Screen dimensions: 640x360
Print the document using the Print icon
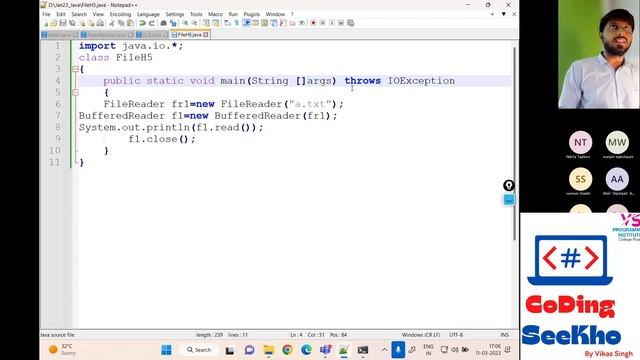coord(100,23)
